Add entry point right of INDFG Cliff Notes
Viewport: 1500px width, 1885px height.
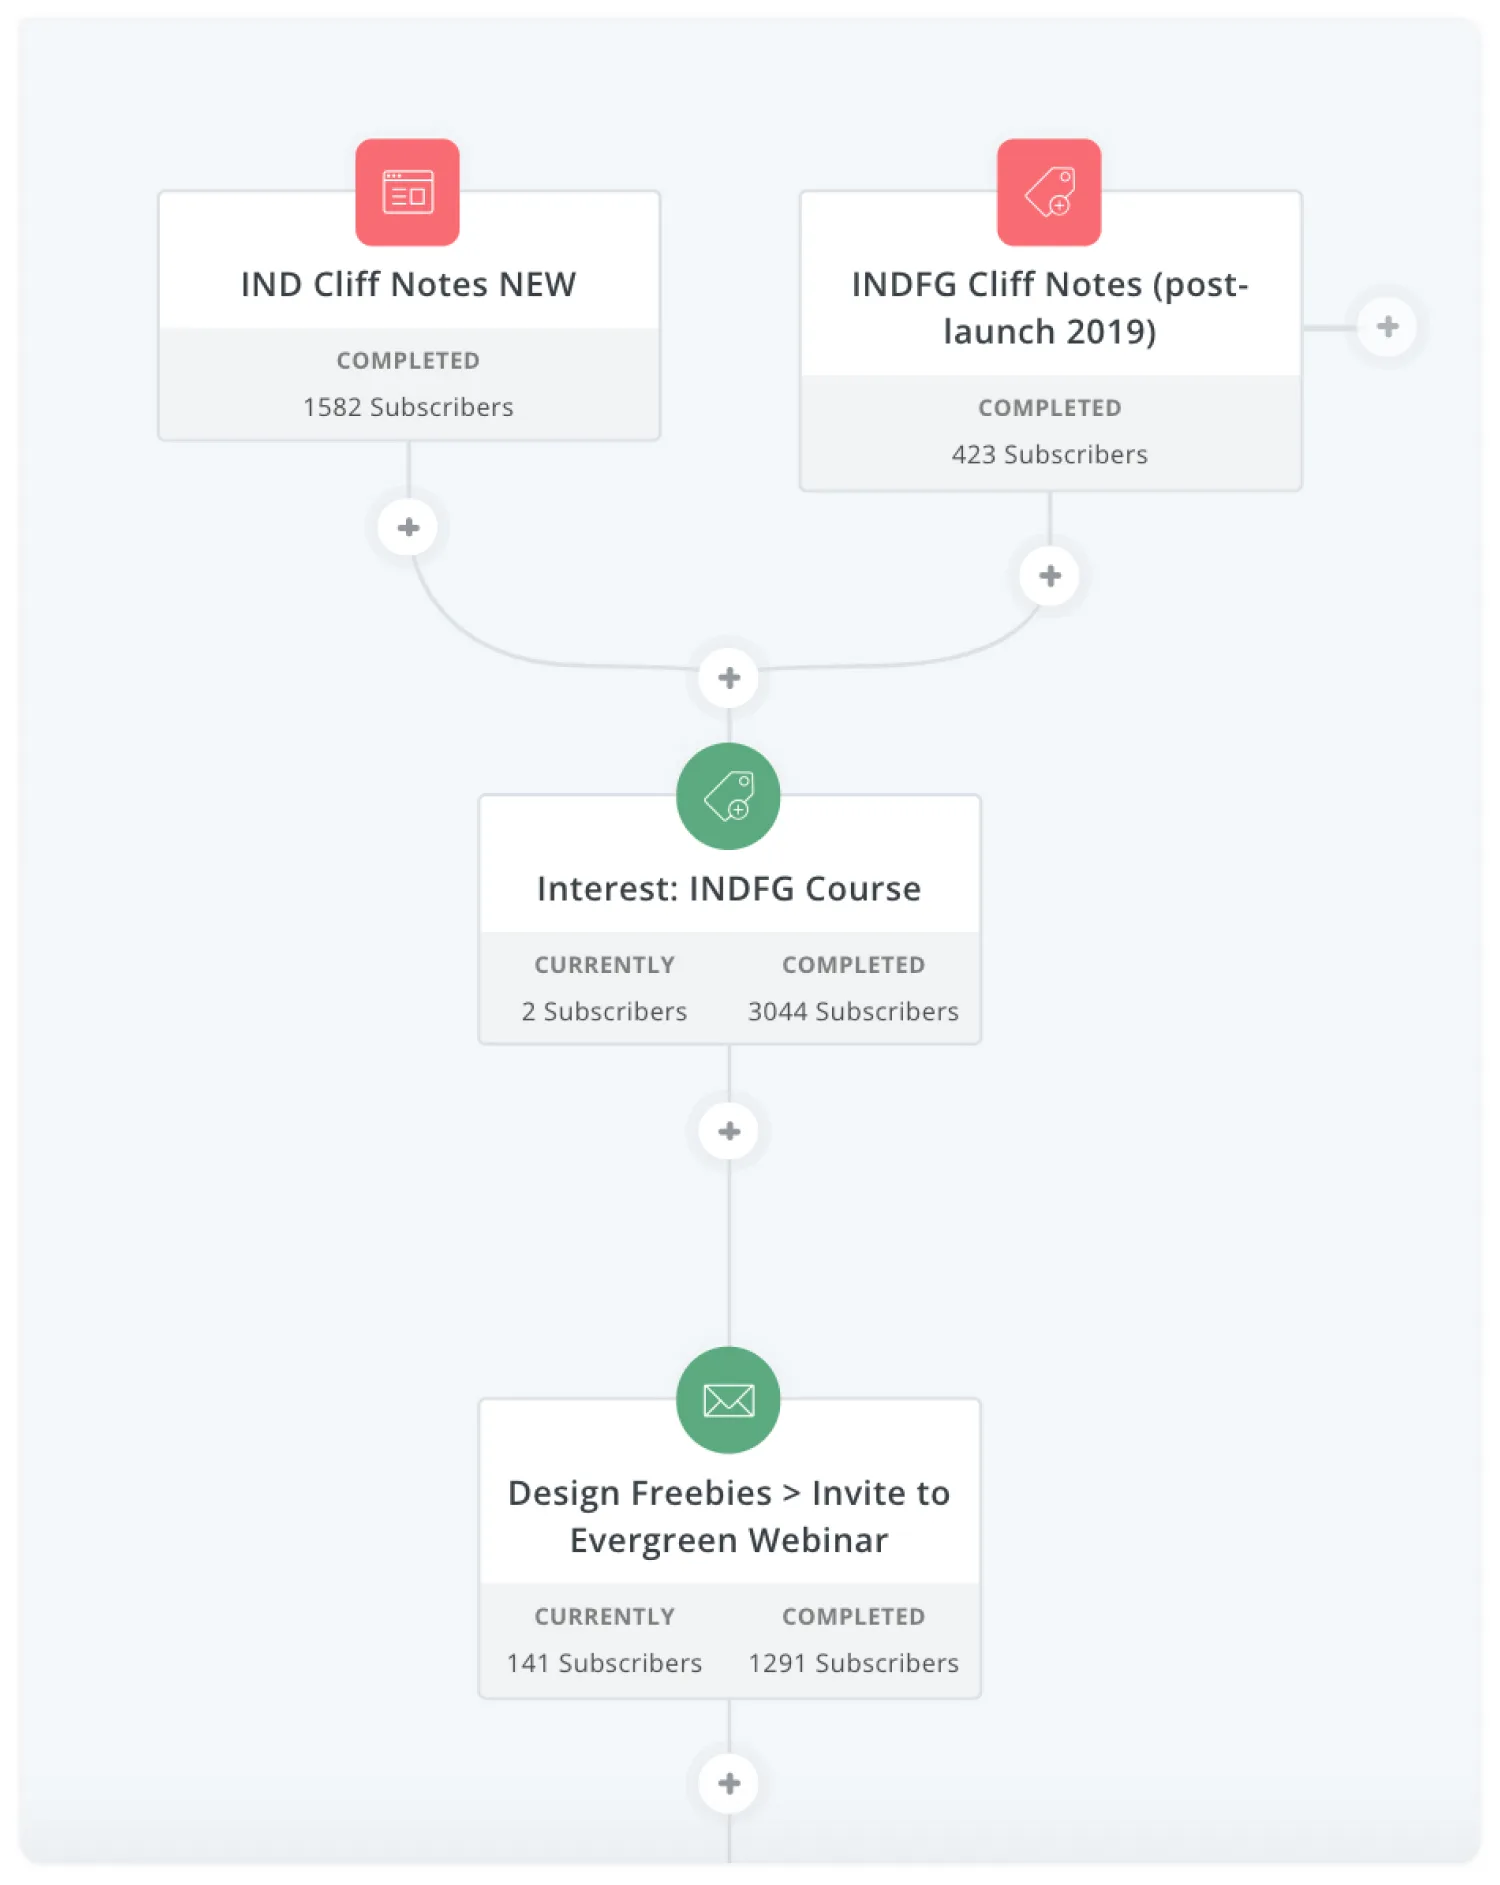1387,326
